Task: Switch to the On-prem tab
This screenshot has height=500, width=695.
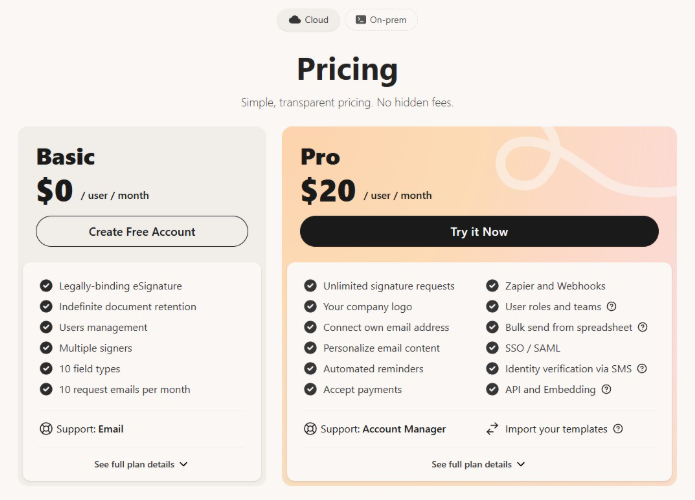Action: [x=381, y=20]
